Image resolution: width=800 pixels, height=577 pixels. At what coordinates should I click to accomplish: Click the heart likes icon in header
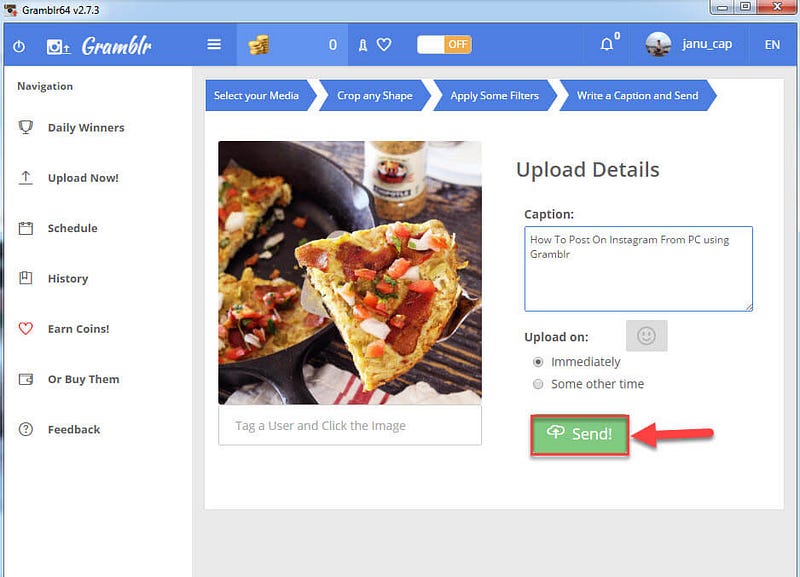384,45
